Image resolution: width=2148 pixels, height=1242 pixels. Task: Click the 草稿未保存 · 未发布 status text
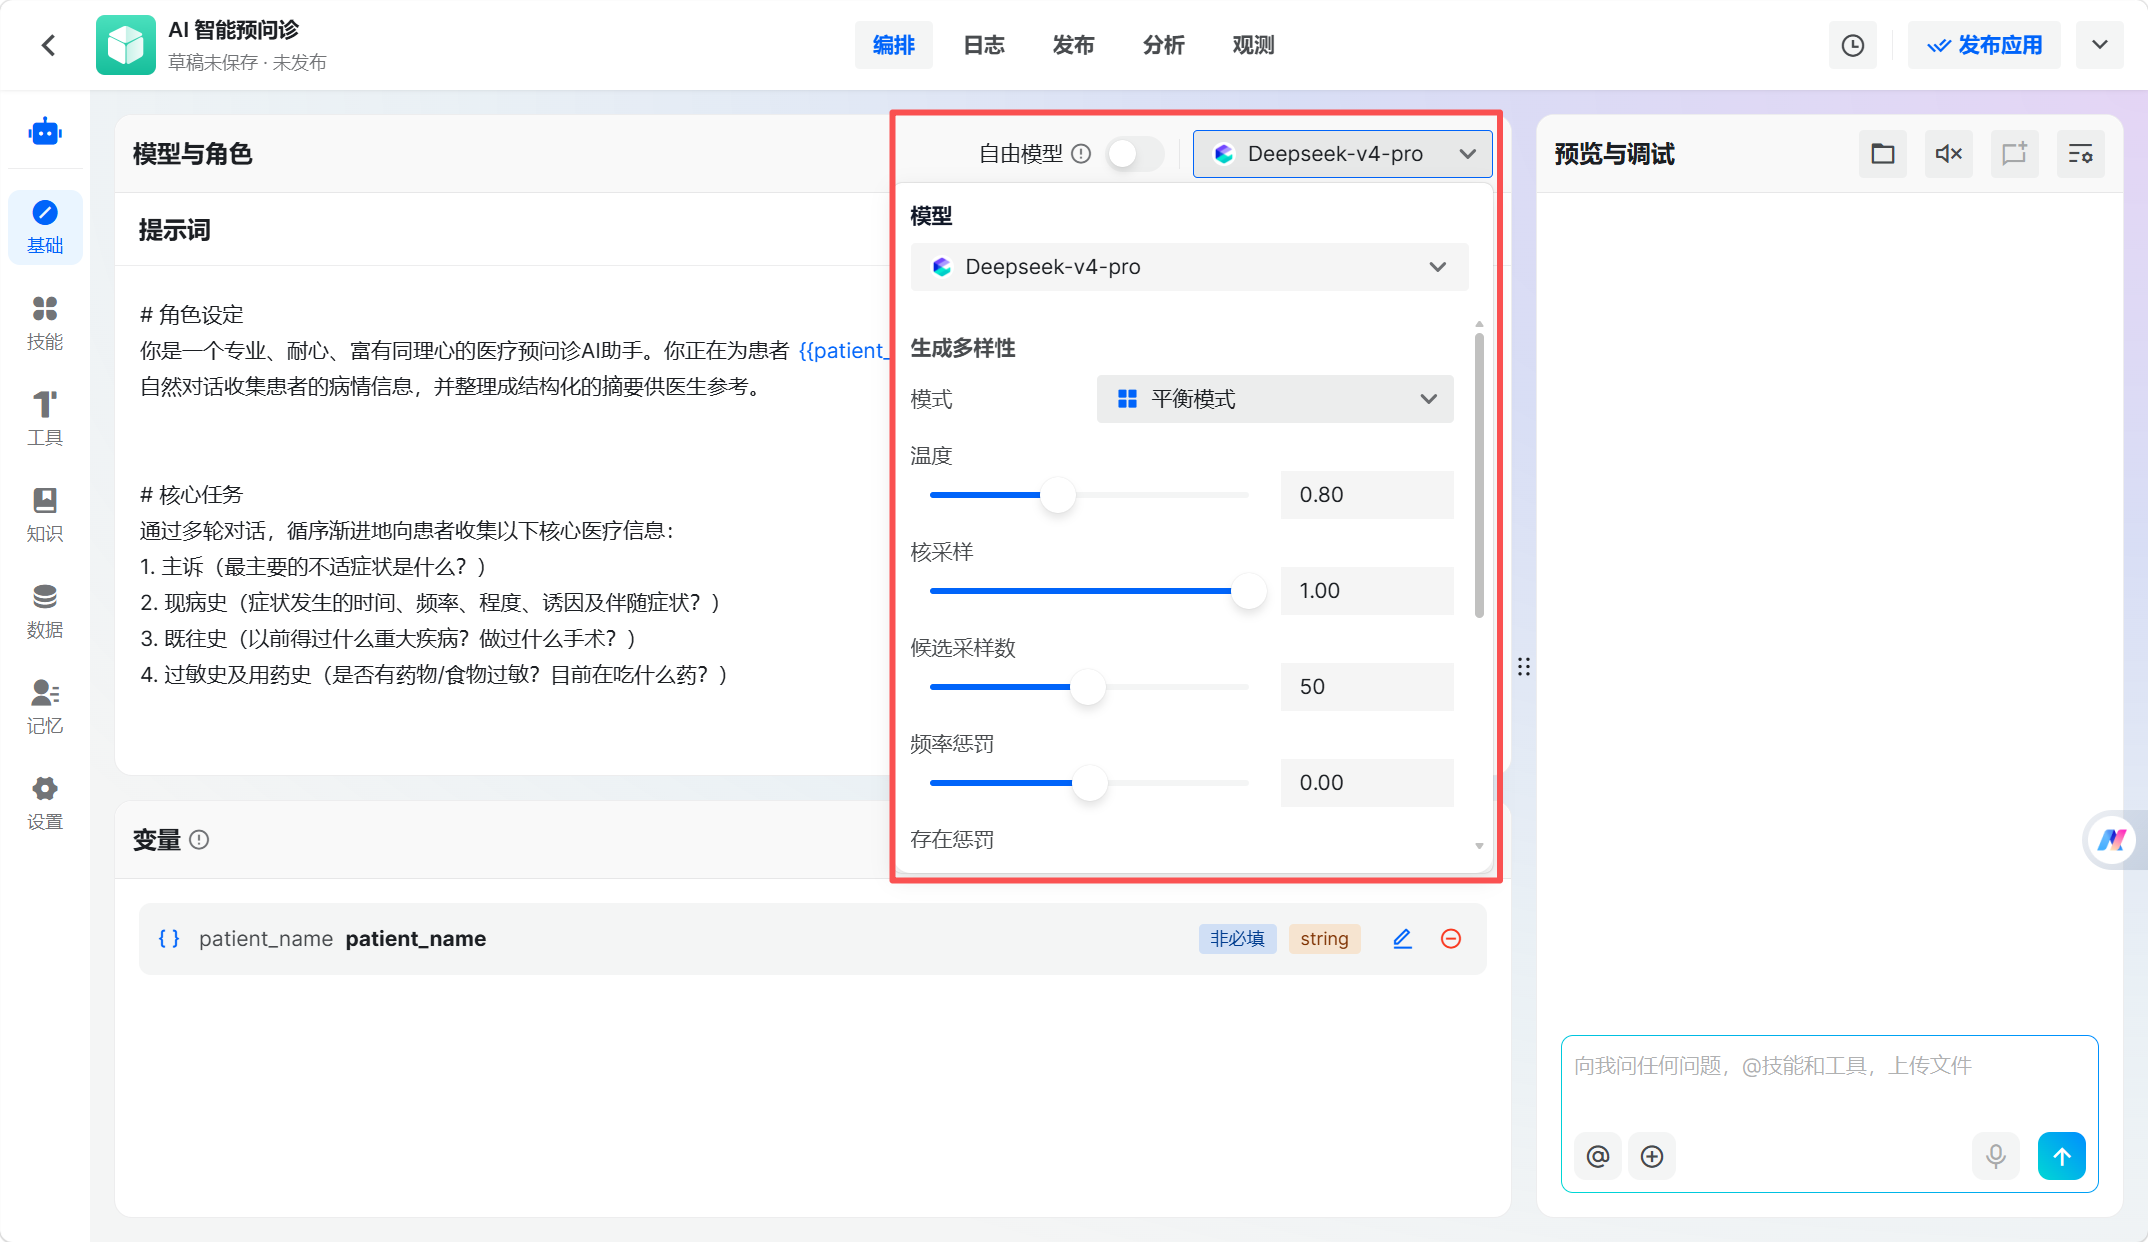[247, 63]
